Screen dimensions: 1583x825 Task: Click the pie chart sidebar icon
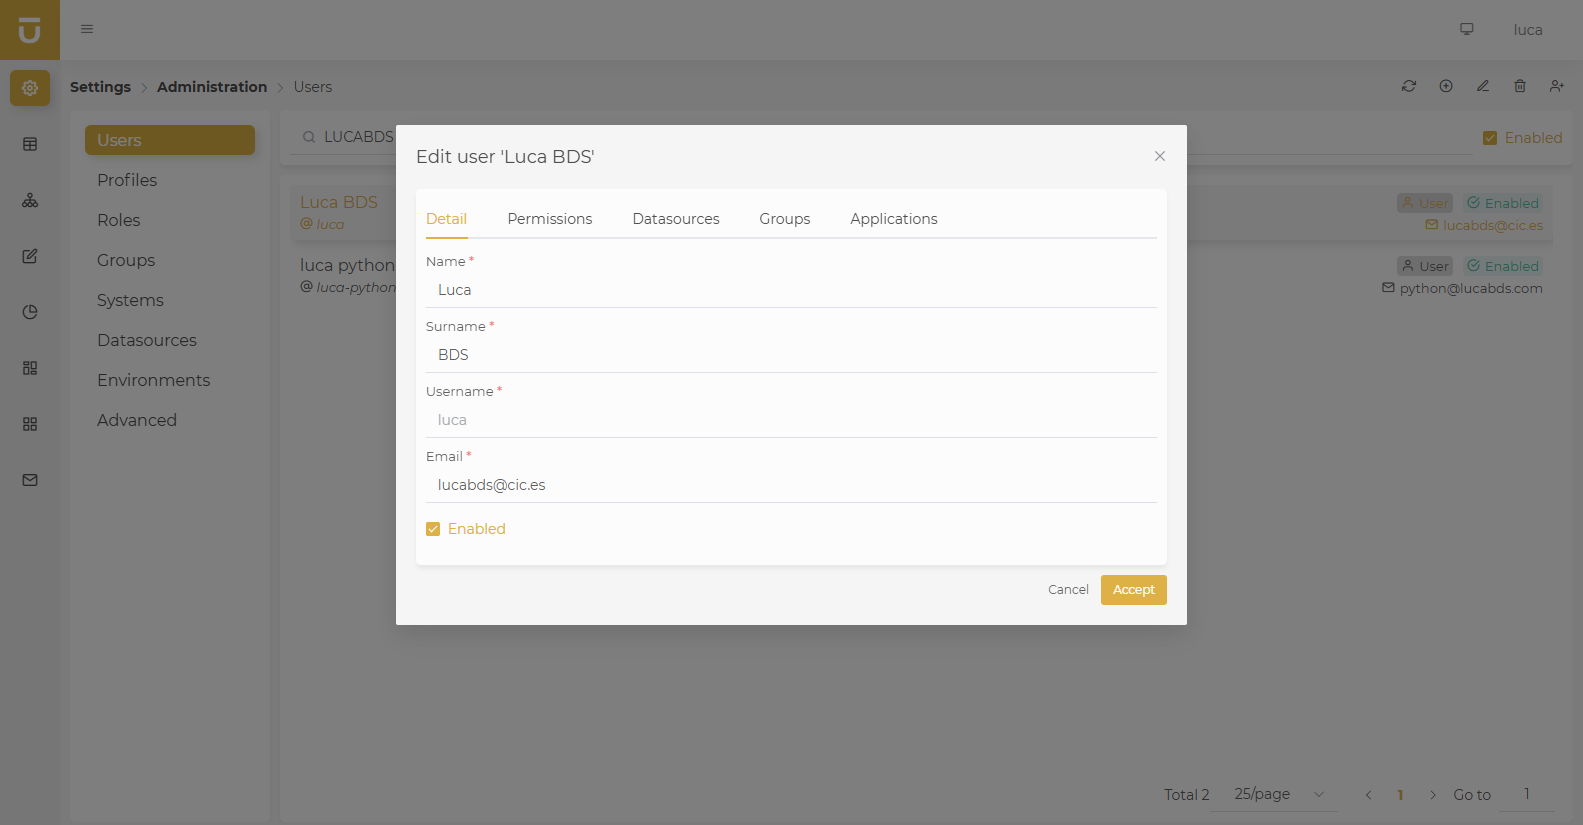[x=30, y=312]
